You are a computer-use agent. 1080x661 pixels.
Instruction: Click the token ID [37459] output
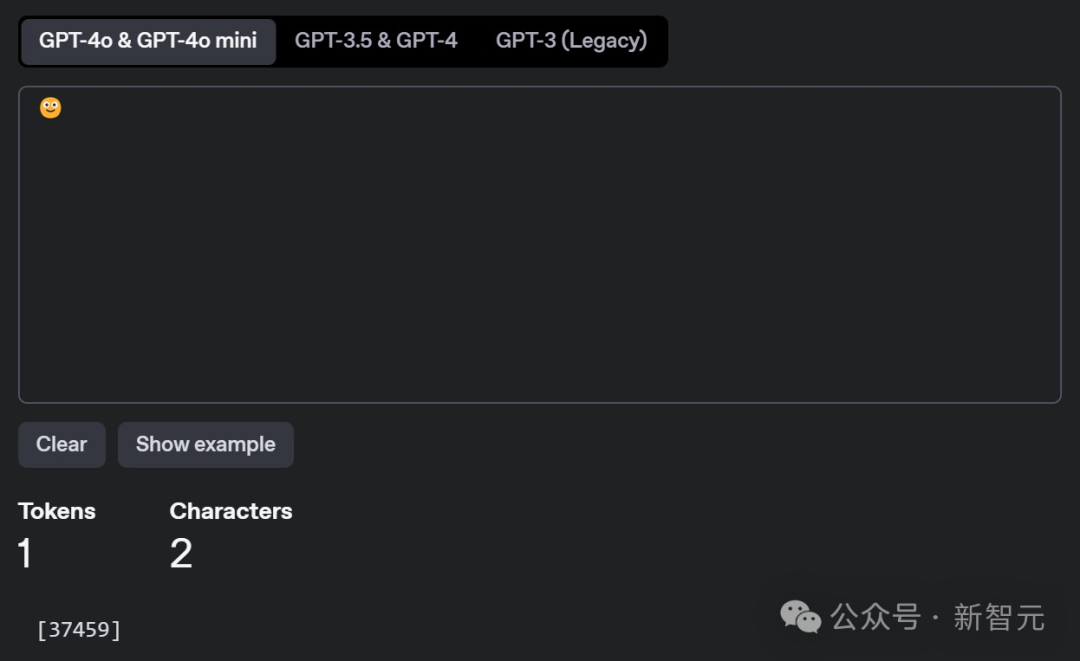(79, 629)
